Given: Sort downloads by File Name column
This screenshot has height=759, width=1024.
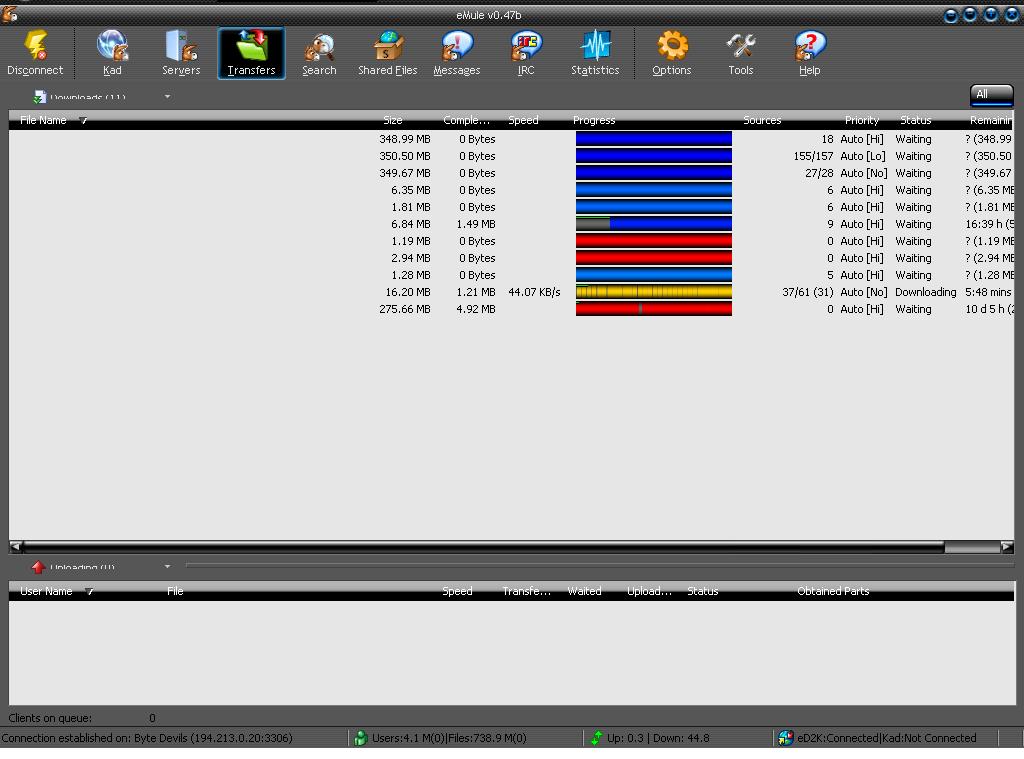Looking at the screenshot, I should 43,120.
